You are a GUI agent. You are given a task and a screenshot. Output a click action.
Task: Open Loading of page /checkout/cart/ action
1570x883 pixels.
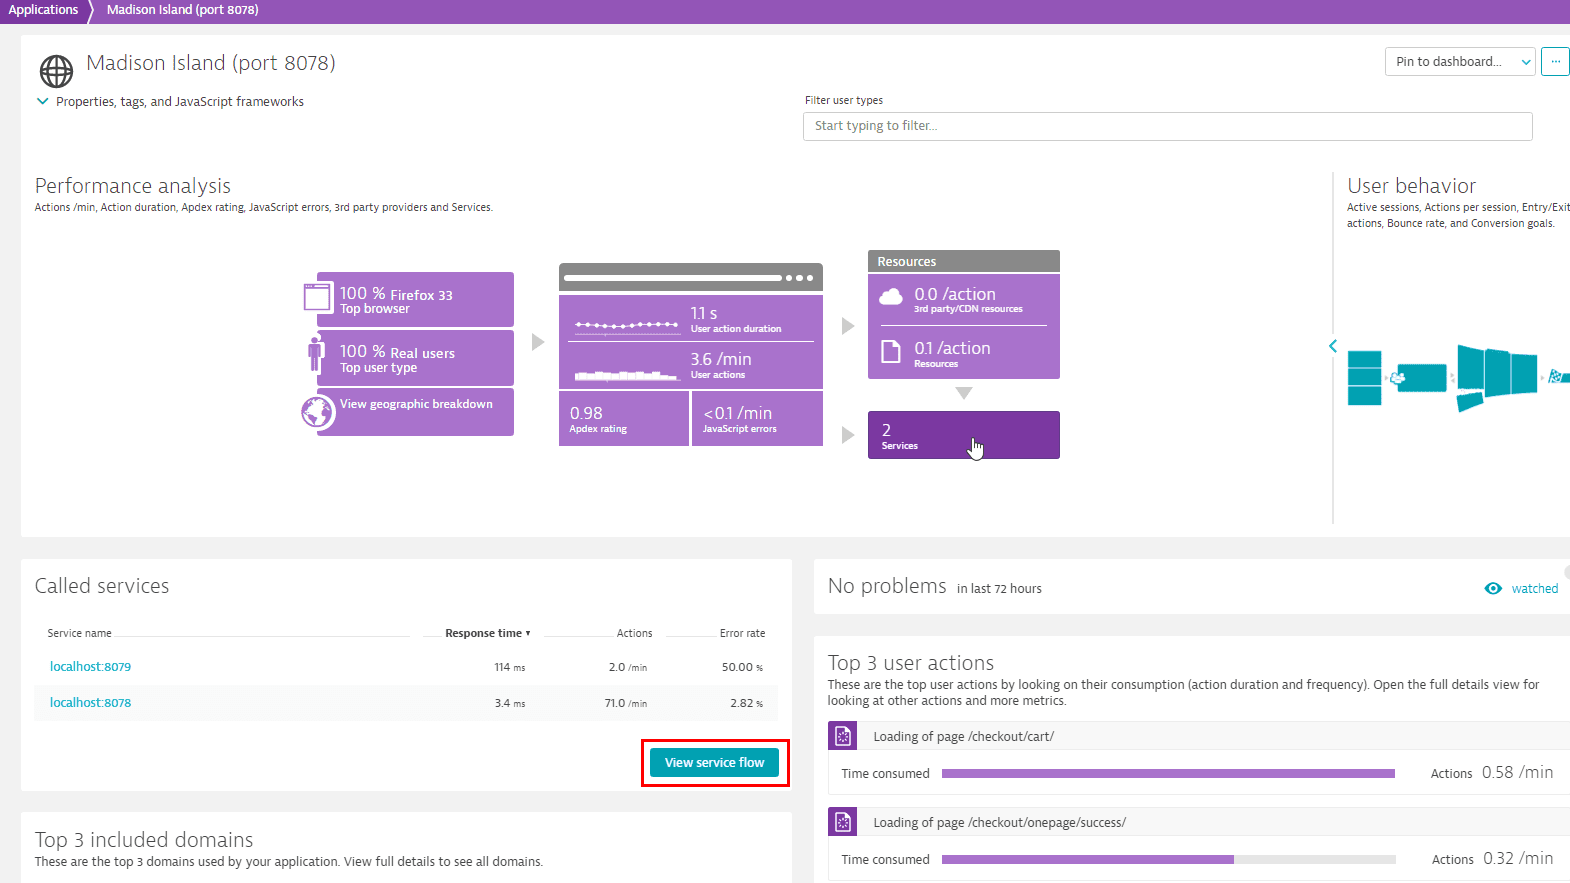tap(963, 736)
